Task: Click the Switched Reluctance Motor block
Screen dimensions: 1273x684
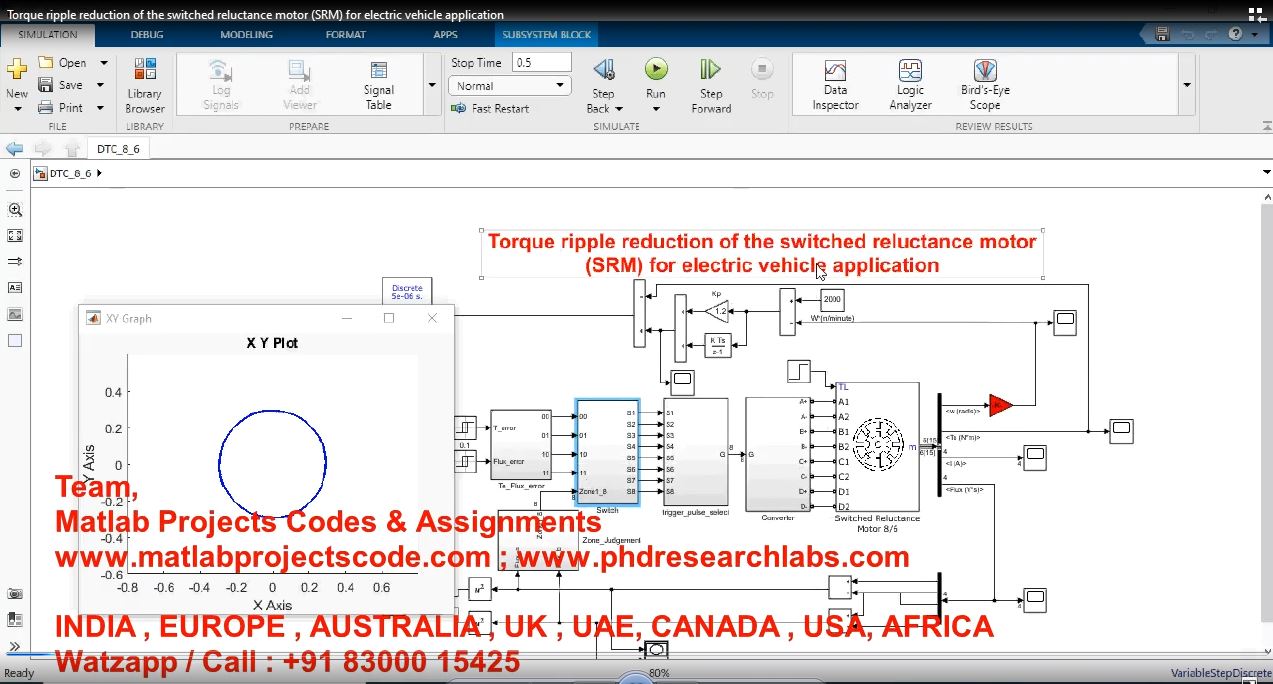Action: [878, 447]
